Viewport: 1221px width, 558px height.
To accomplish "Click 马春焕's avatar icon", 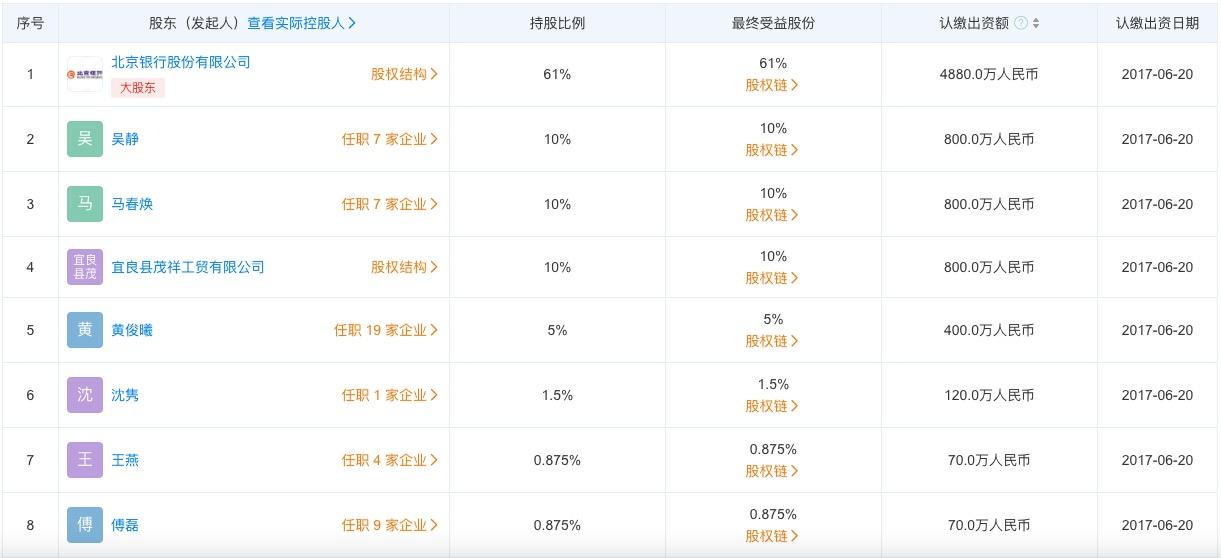I will pos(85,204).
